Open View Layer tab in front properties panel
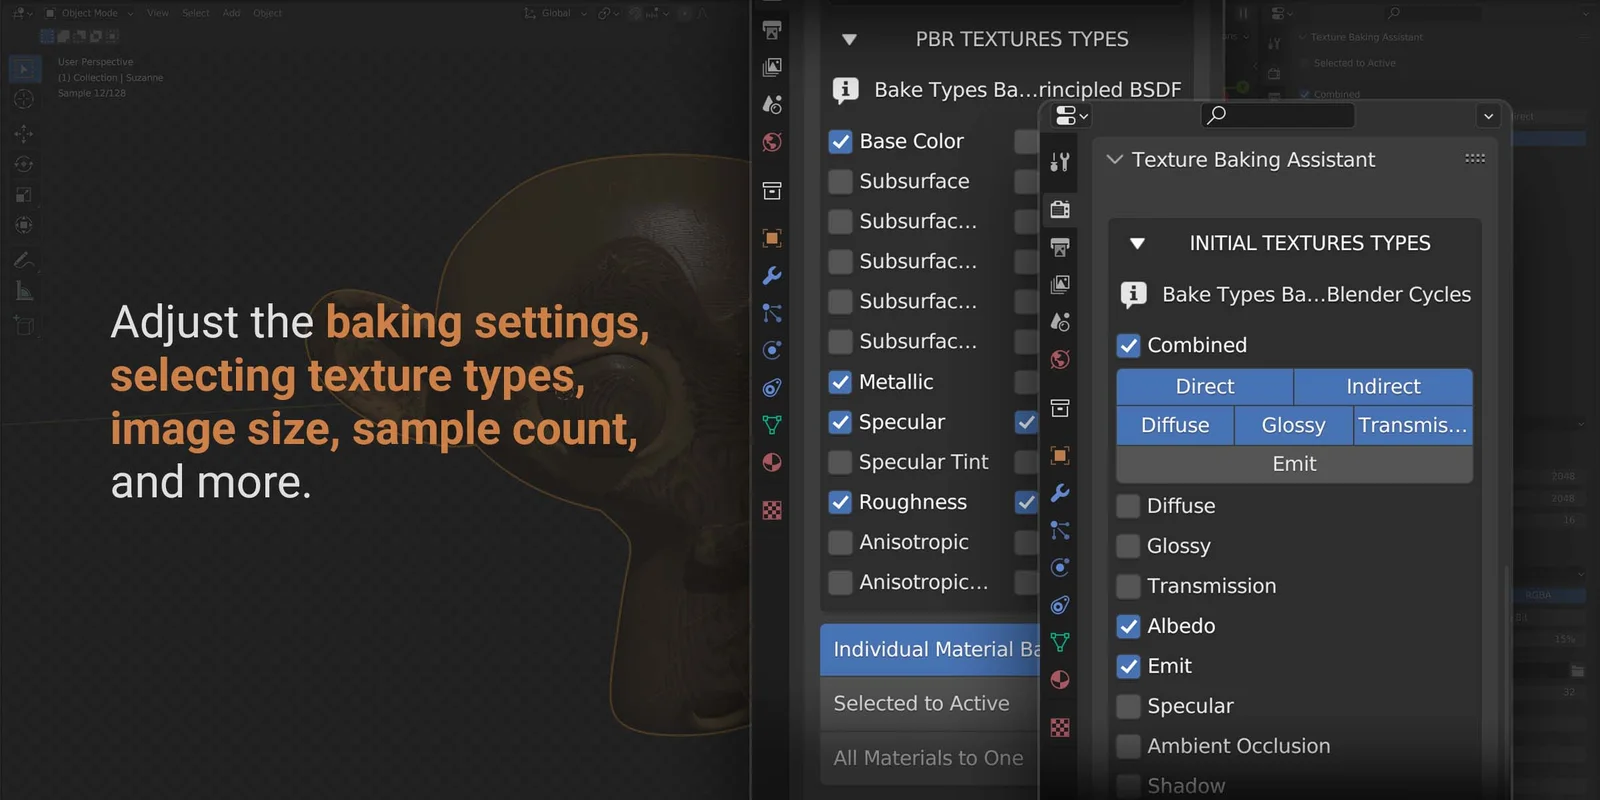Image resolution: width=1600 pixels, height=800 pixels. click(1060, 284)
